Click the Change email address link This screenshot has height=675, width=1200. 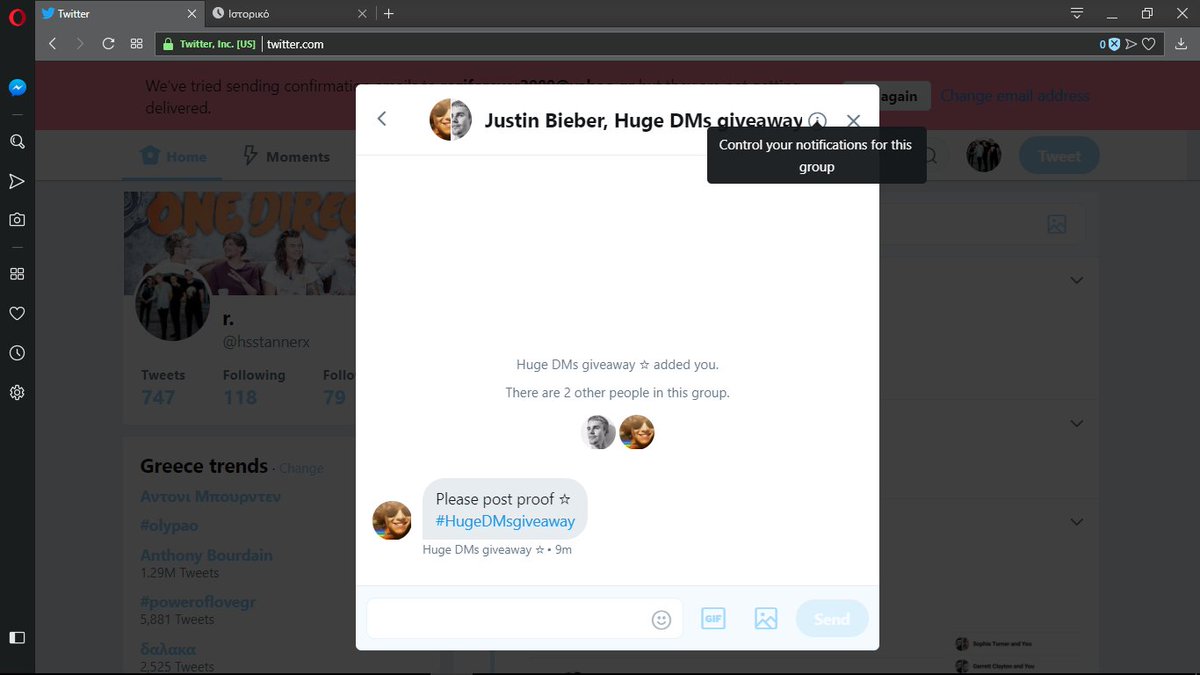click(x=1015, y=96)
